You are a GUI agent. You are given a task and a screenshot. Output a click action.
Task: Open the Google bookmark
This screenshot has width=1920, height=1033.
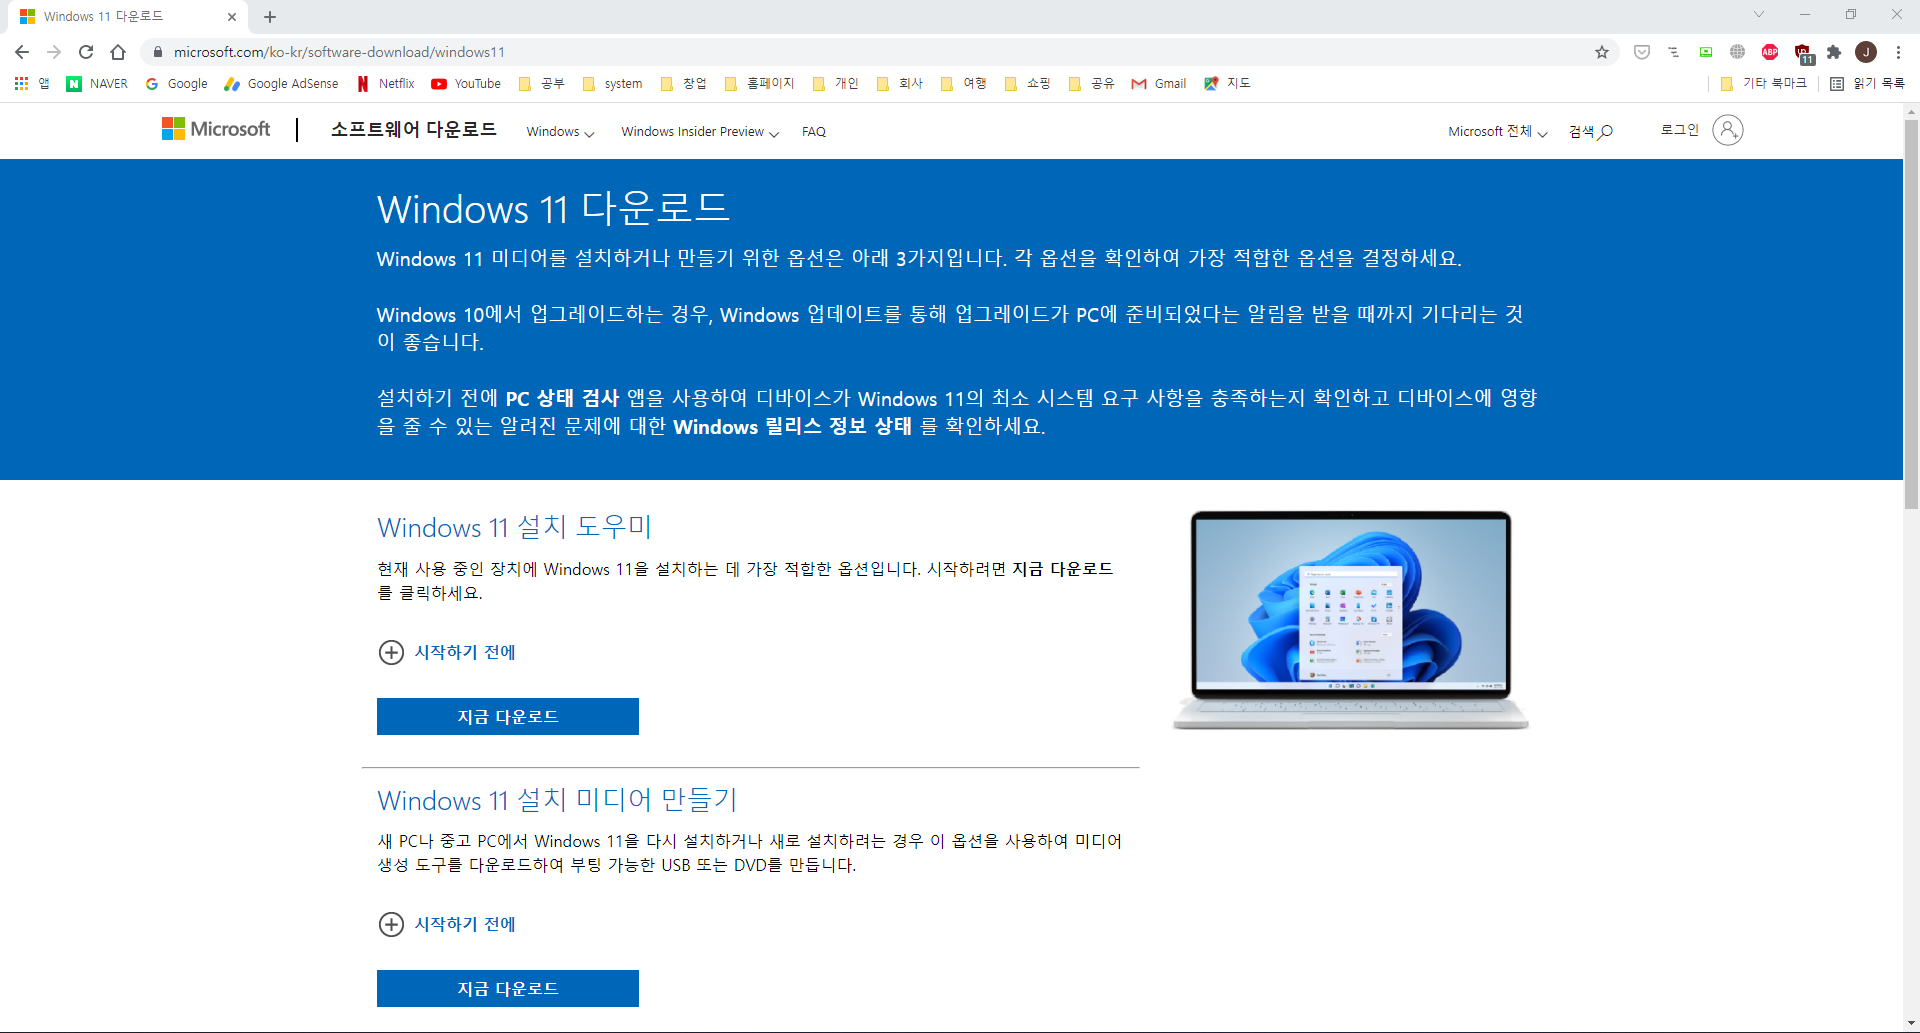(177, 84)
